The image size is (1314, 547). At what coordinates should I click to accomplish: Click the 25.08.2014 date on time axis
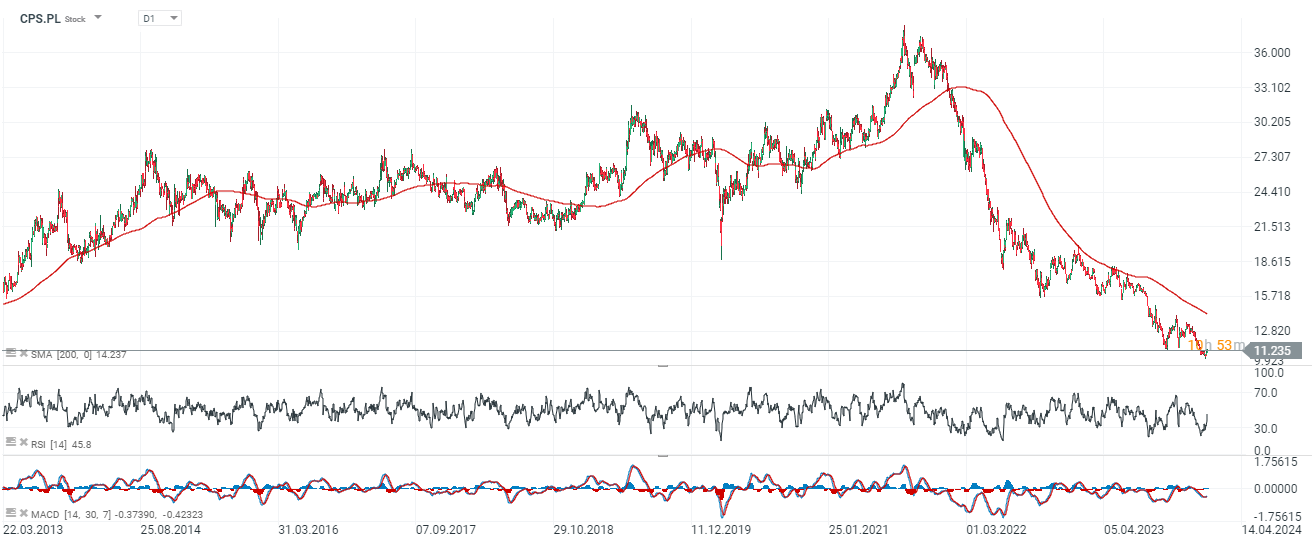tap(169, 532)
